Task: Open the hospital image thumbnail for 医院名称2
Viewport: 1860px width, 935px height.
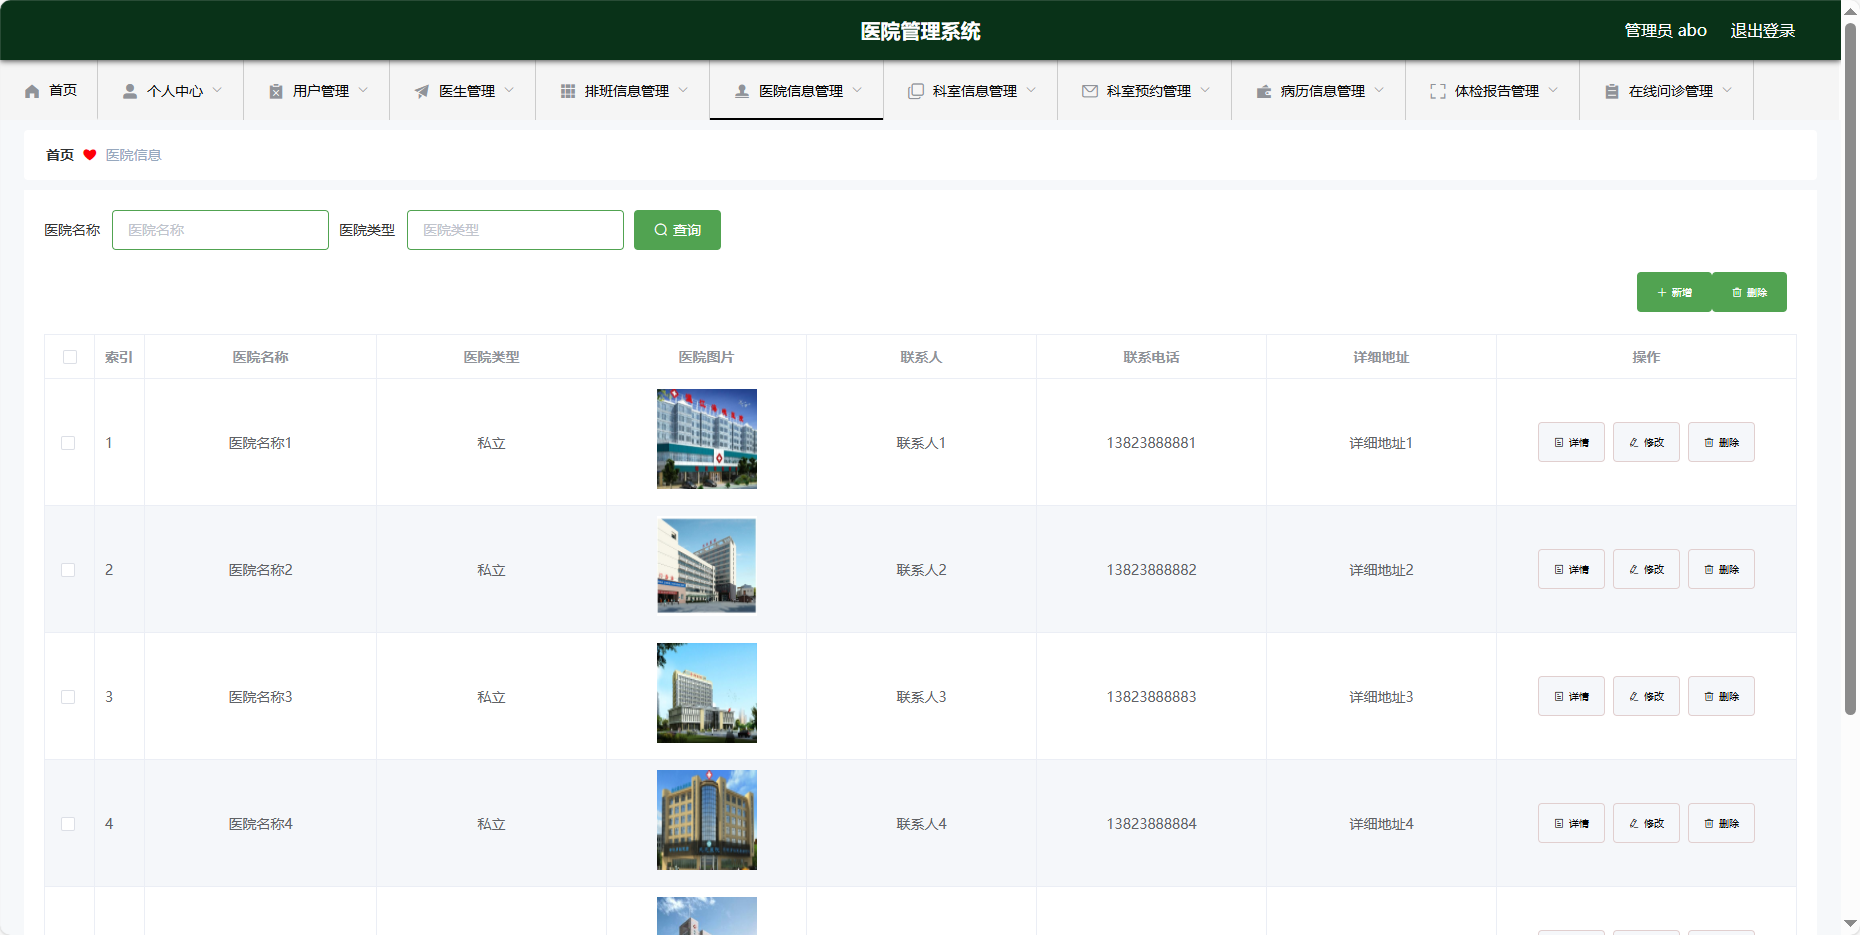Action: tap(707, 566)
